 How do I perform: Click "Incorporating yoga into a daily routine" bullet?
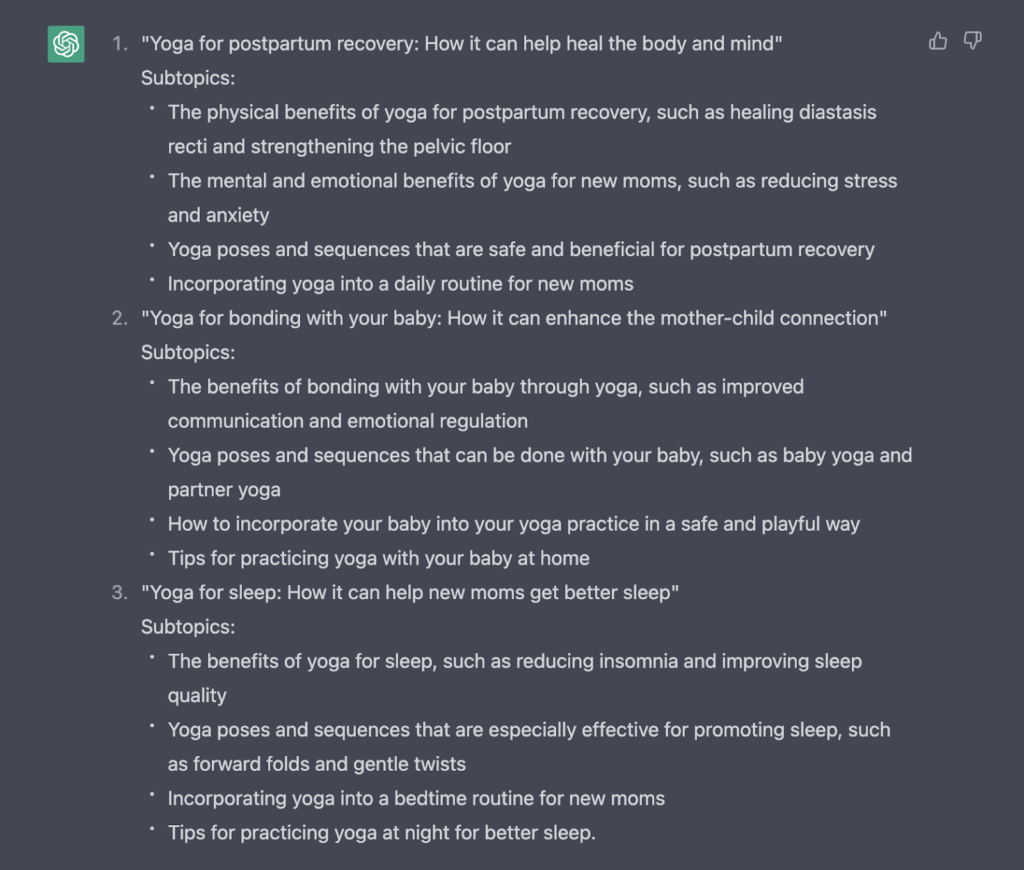(400, 284)
